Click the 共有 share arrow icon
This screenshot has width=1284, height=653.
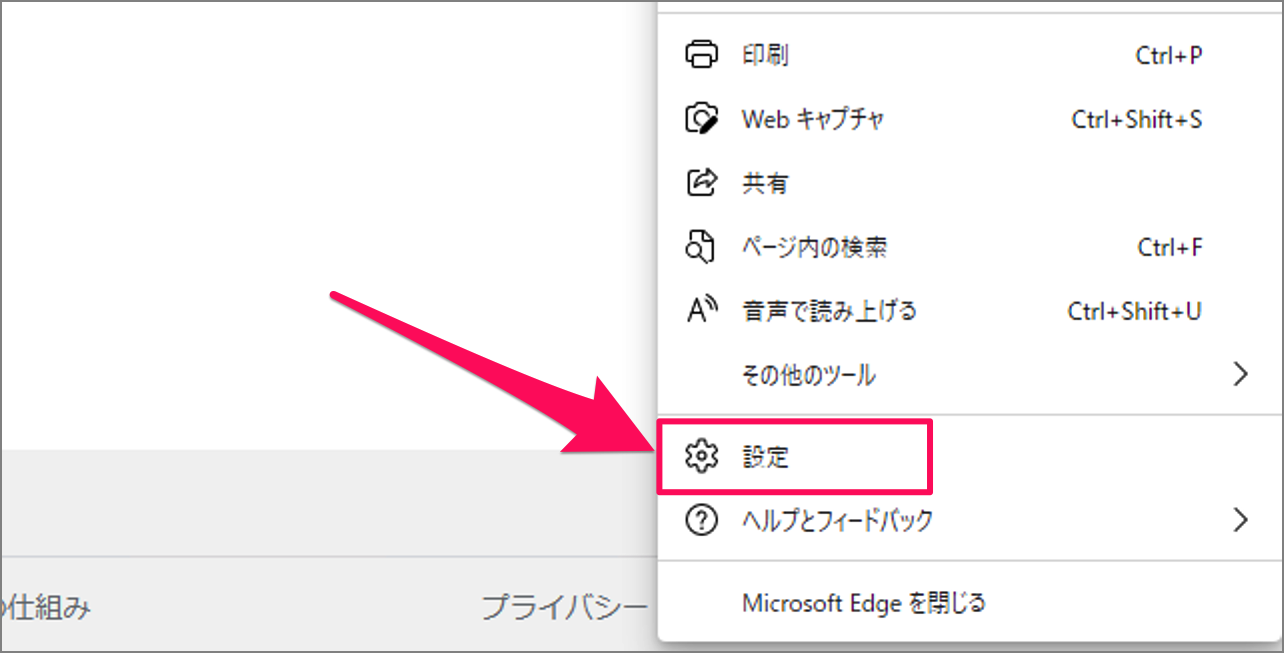(701, 183)
